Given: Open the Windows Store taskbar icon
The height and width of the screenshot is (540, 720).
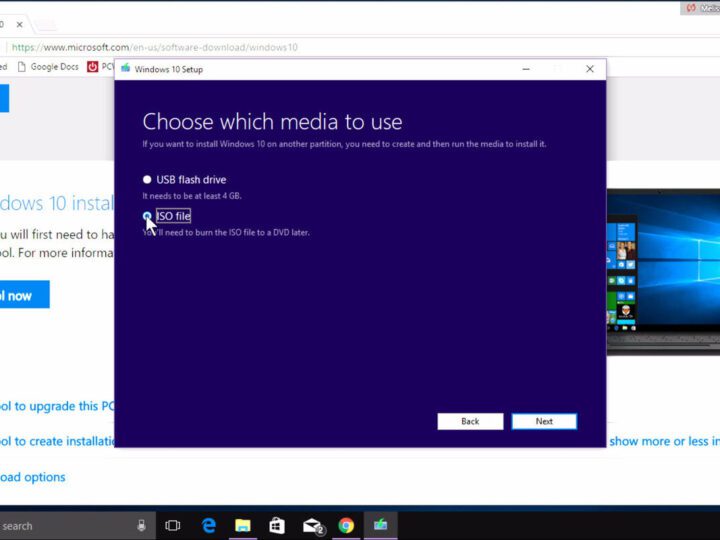Looking at the screenshot, I should click(277, 525).
